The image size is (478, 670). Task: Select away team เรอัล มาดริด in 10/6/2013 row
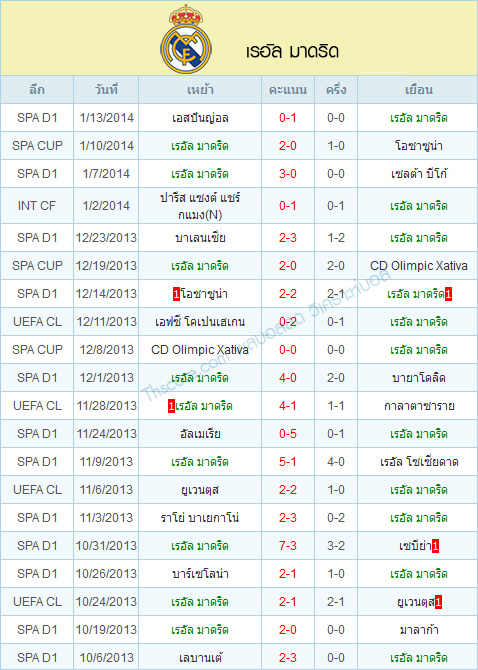[x=418, y=658]
